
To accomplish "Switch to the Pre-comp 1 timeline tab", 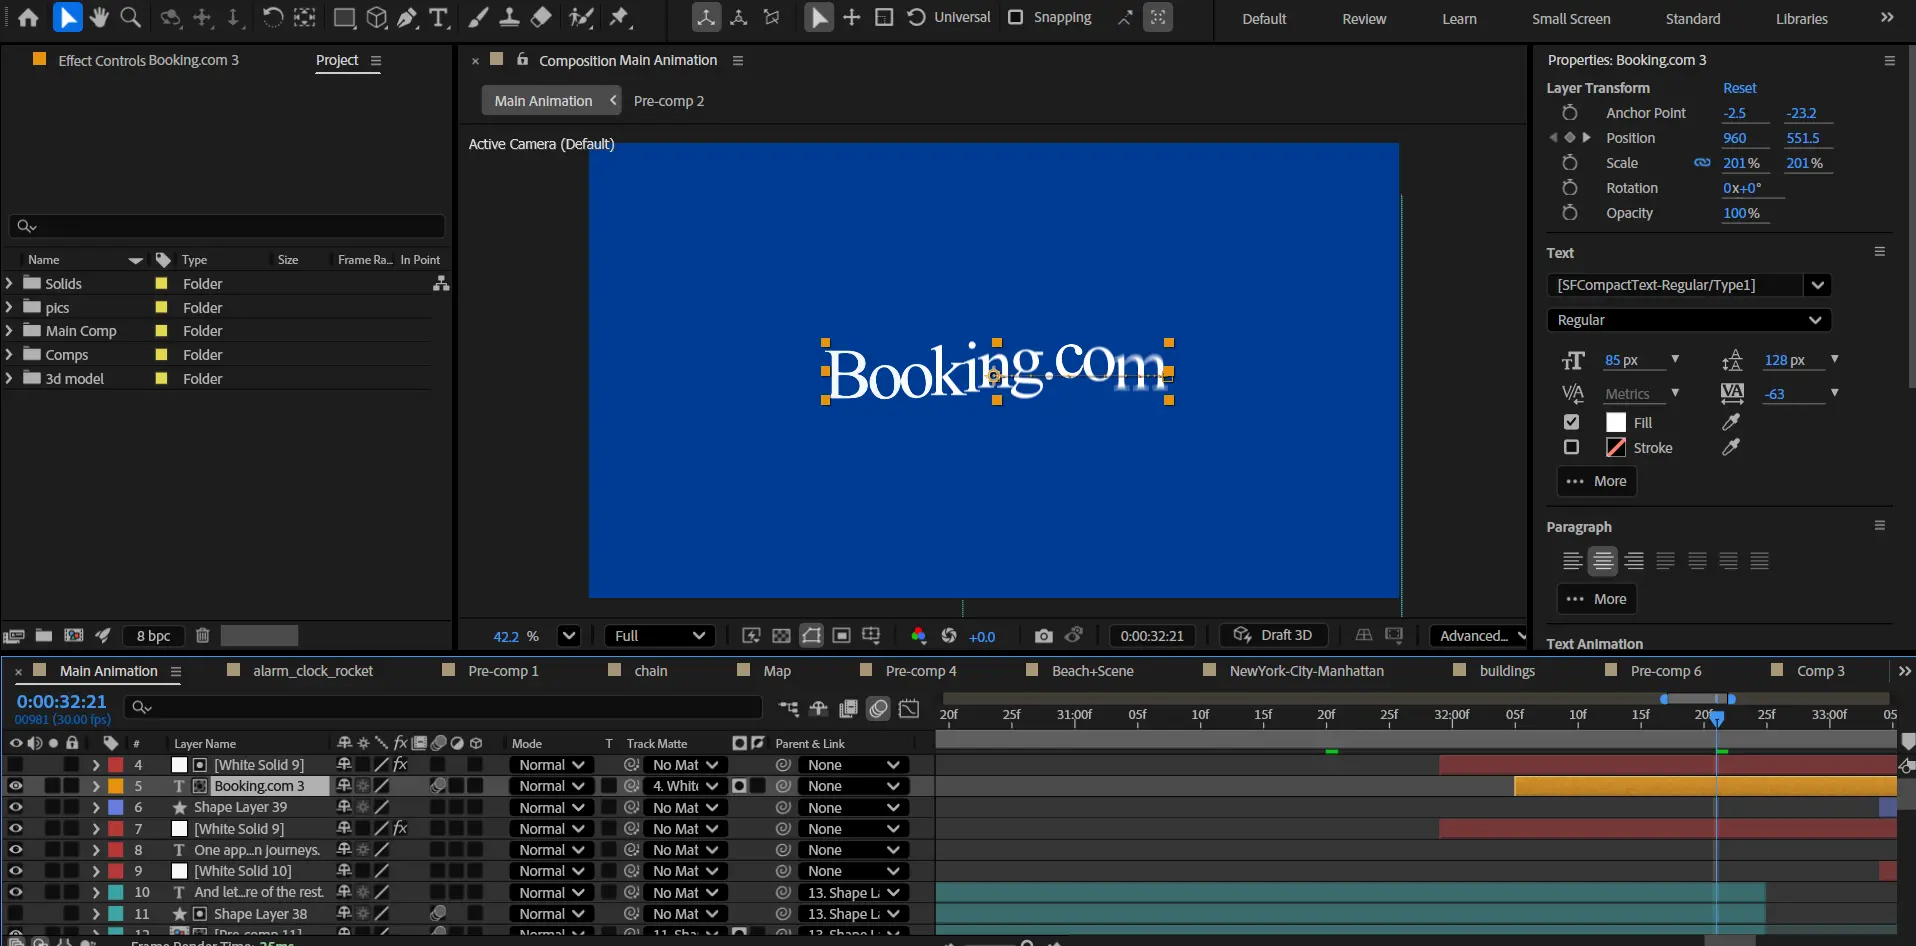I will [x=502, y=671].
